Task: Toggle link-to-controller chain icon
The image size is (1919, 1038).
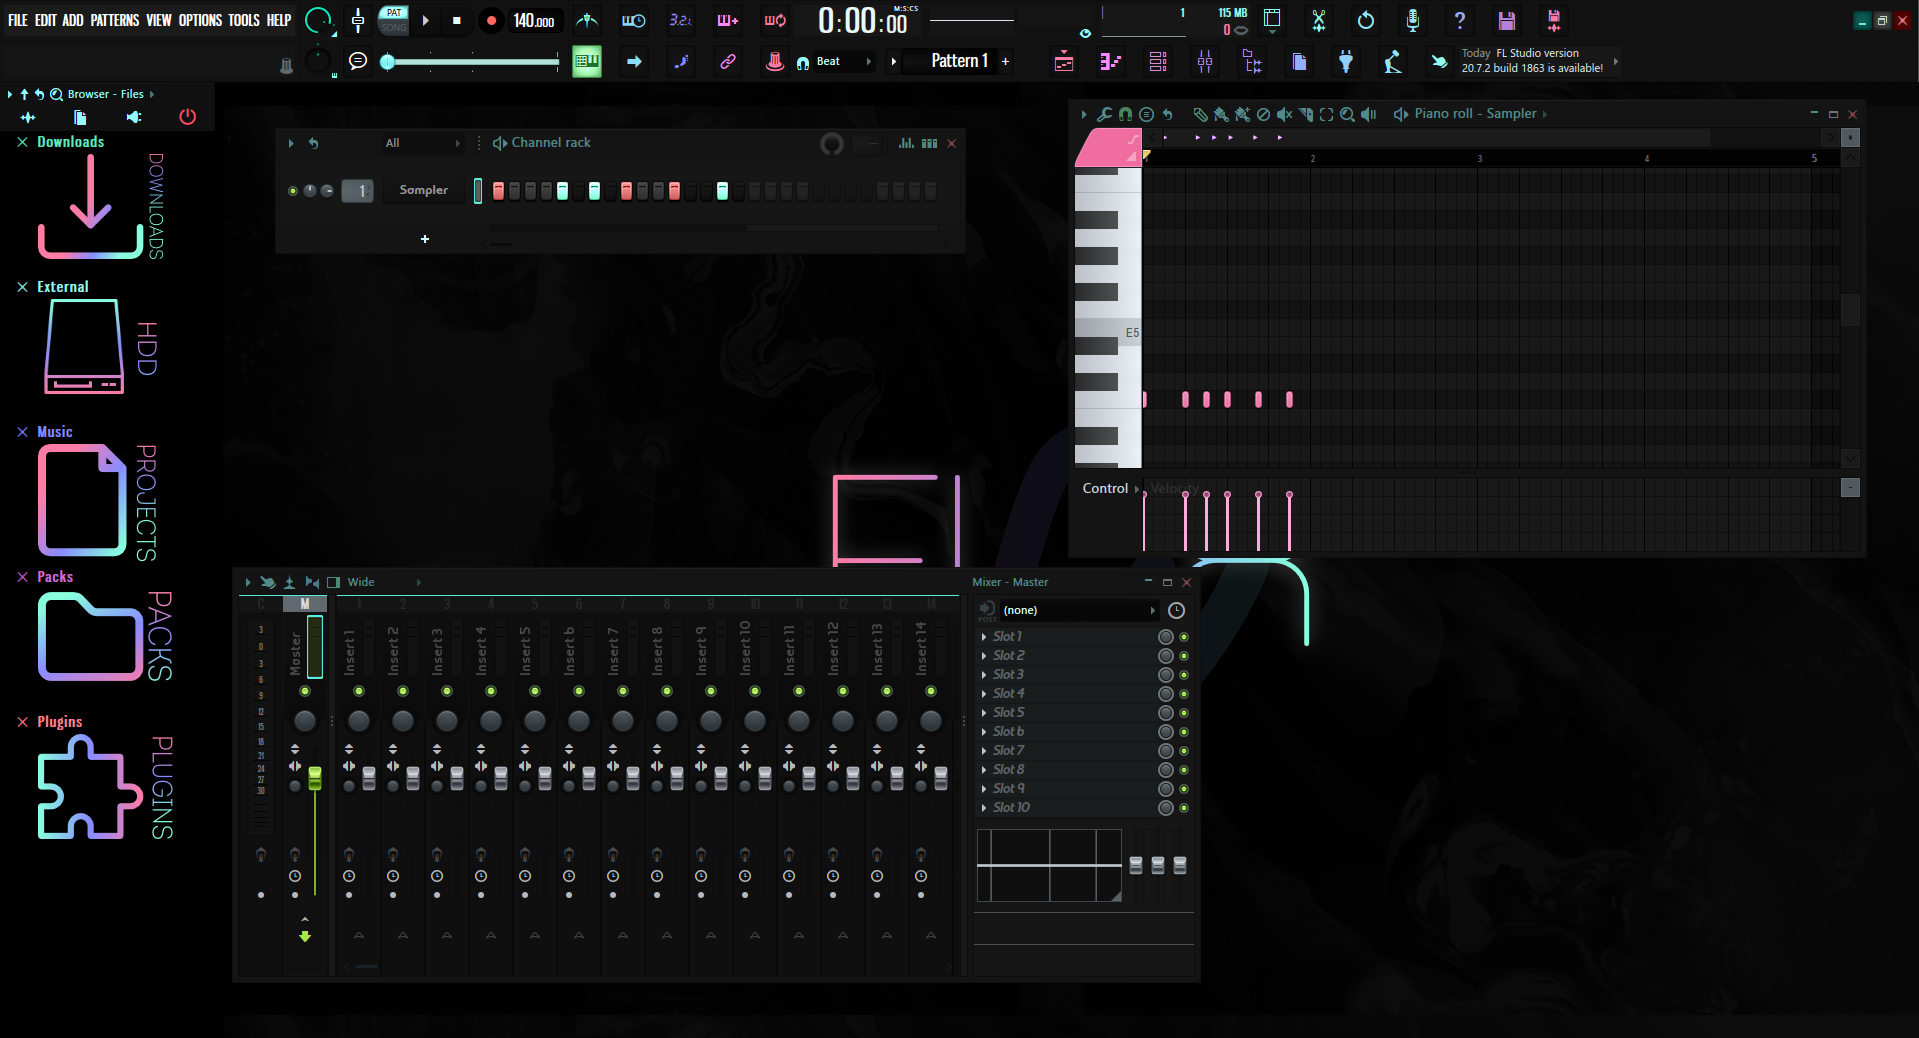Action: [728, 62]
